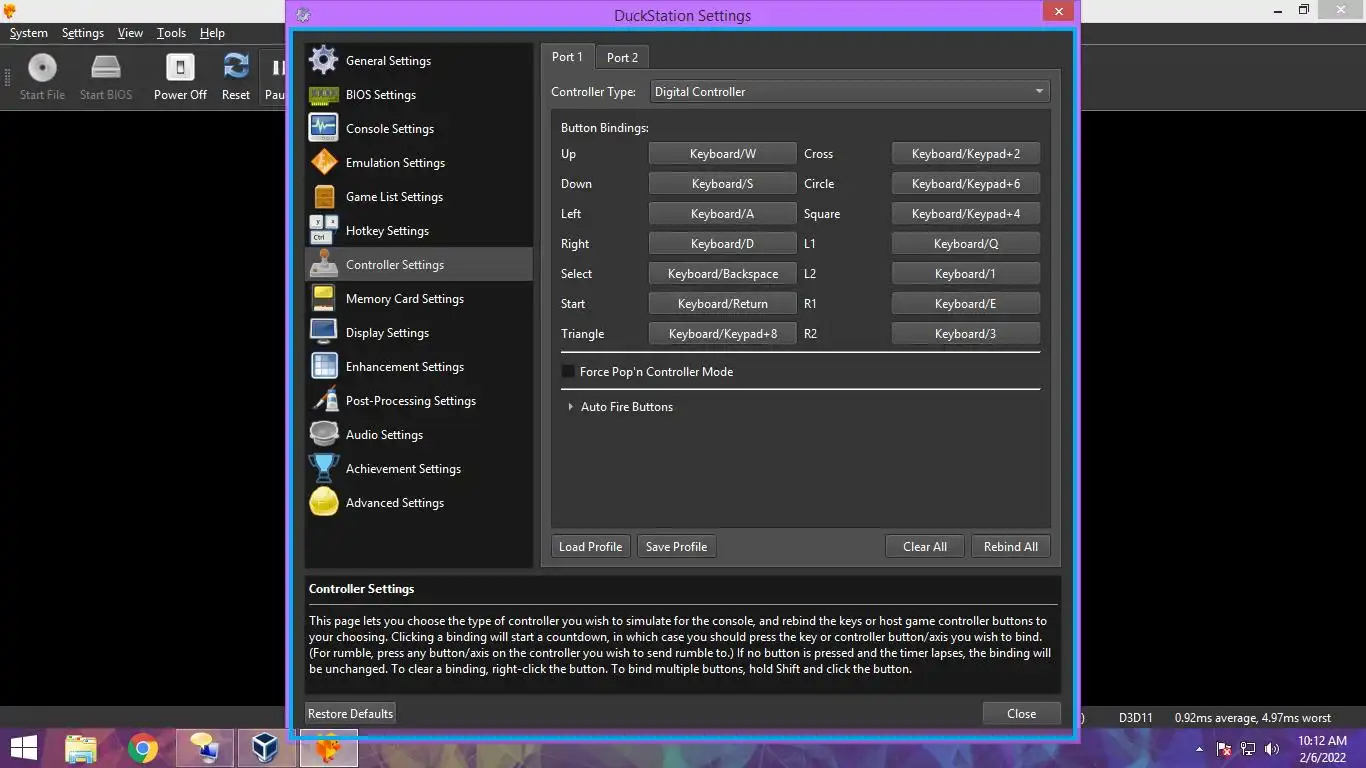Click Save Profile button
The image size is (1366, 768).
pyautogui.click(x=676, y=547)
